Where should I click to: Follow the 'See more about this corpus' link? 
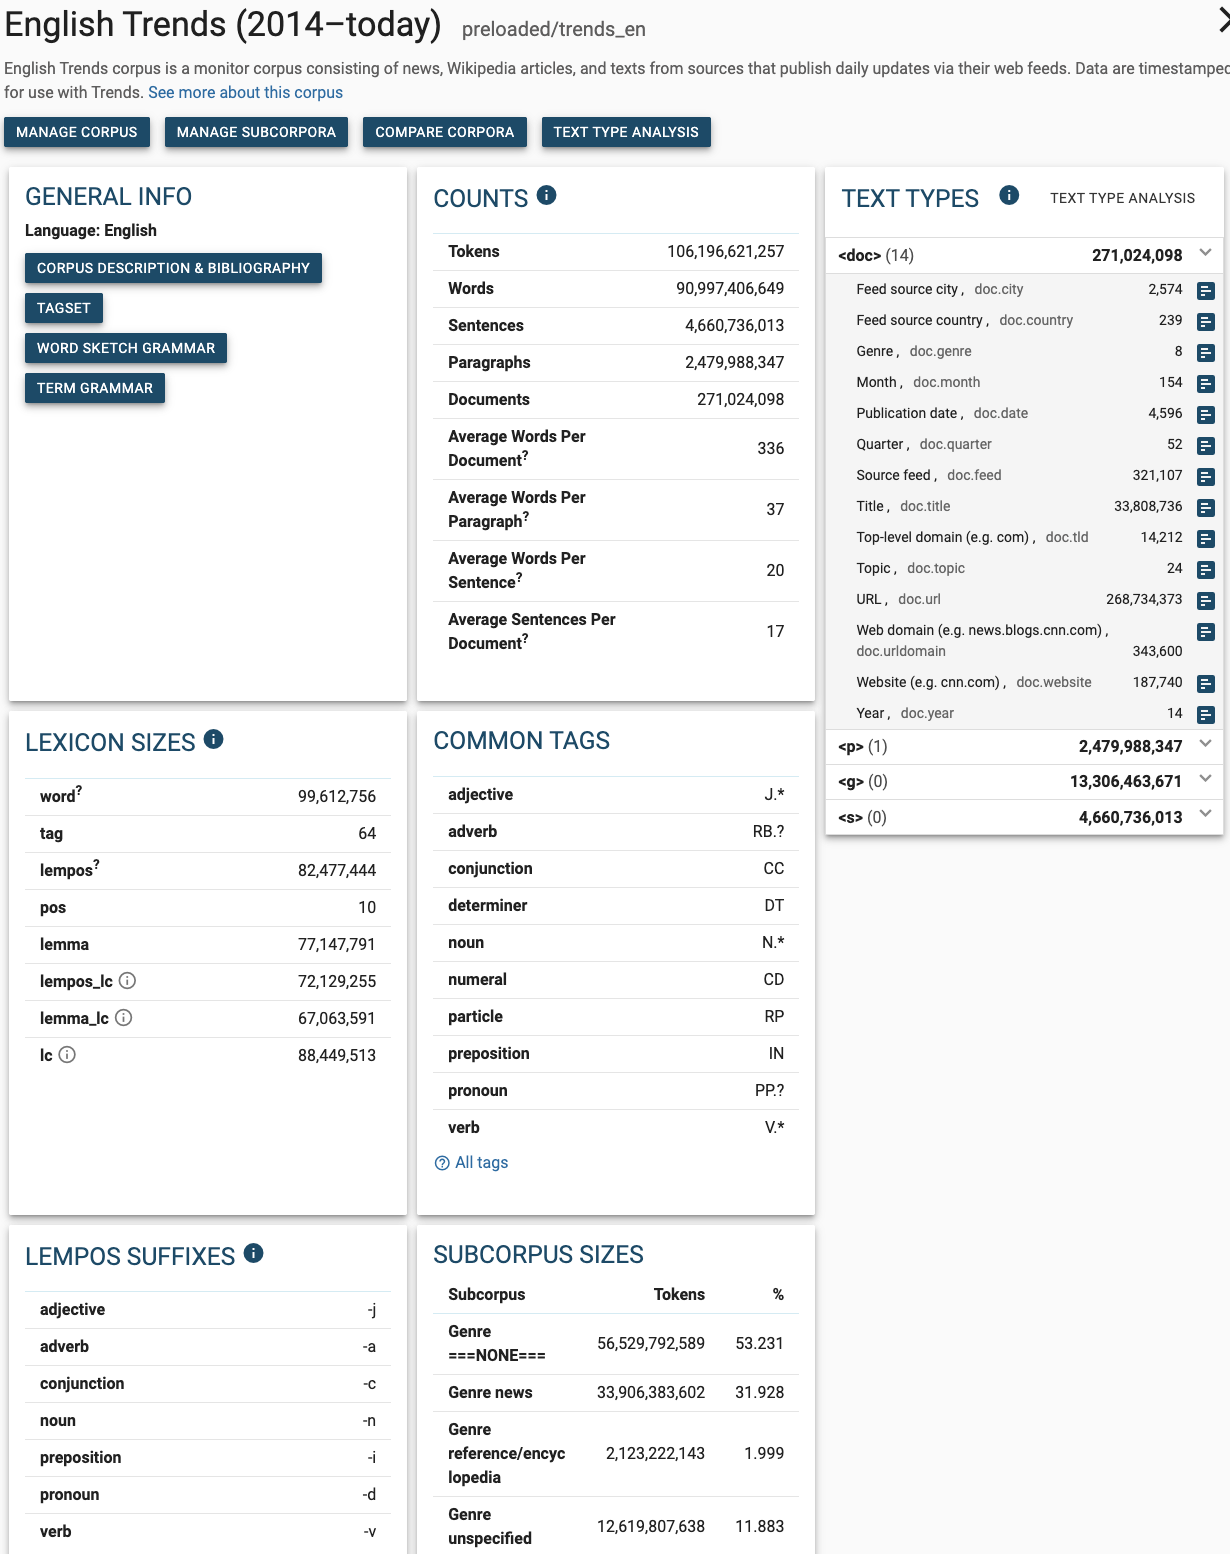[245, 92]
